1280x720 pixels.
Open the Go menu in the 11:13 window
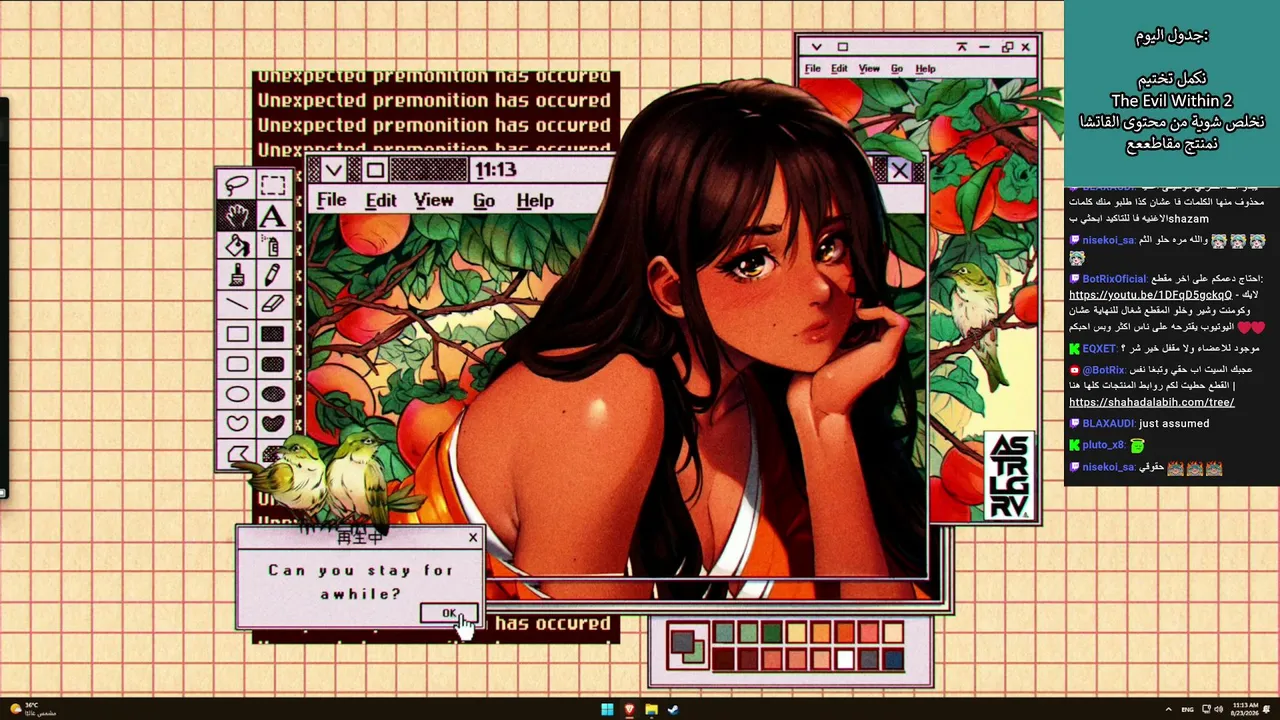tap(484, 200)
